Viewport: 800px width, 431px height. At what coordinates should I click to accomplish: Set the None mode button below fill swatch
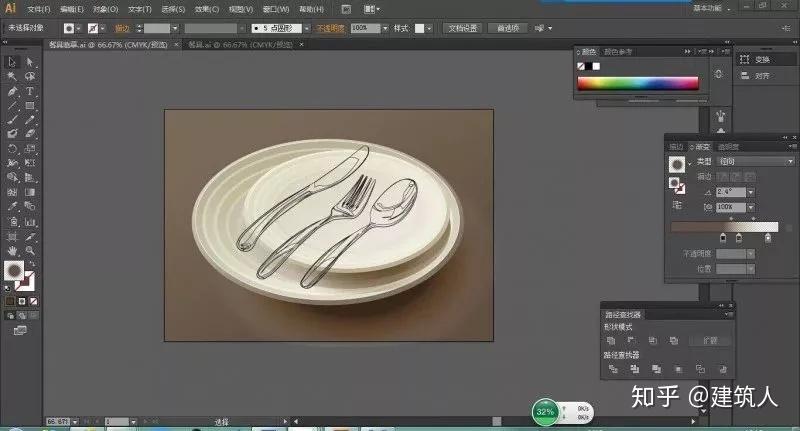(x=33, y=301)
